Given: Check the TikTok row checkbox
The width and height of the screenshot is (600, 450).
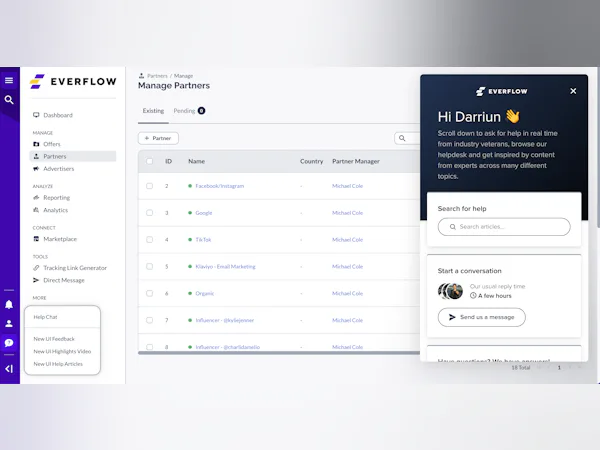Looking at the screenshot, I should click(150, 240).
